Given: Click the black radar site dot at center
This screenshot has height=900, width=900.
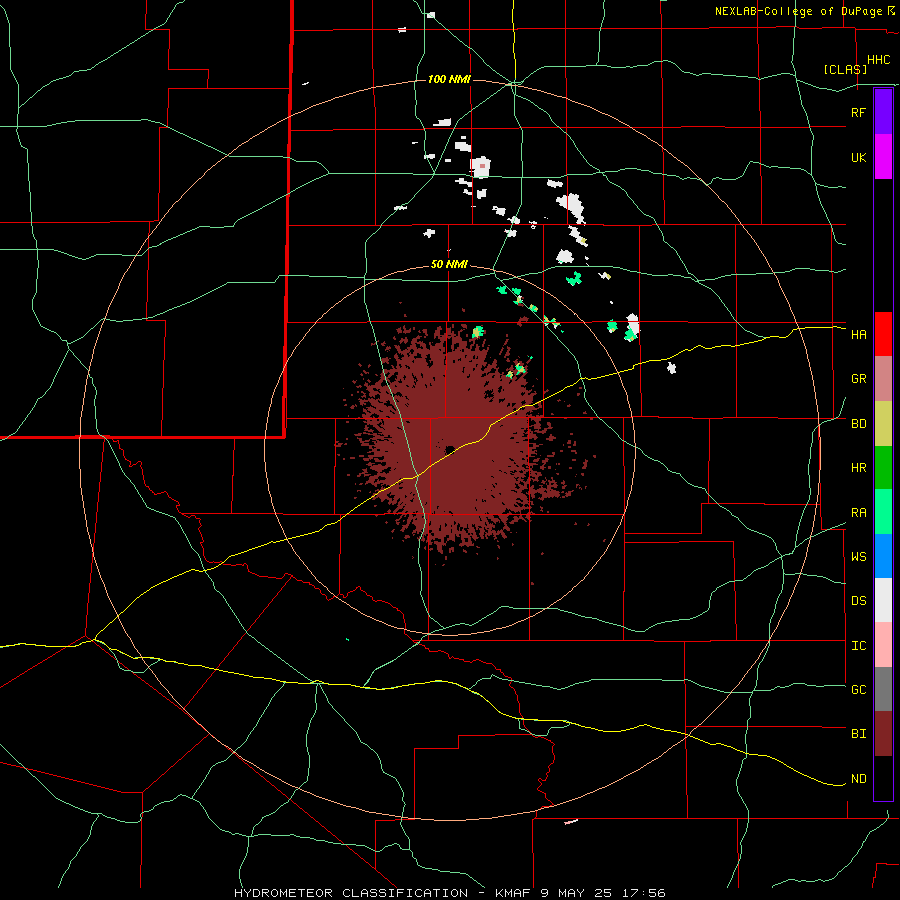Looking at the screenshot, I should (449, 450).
